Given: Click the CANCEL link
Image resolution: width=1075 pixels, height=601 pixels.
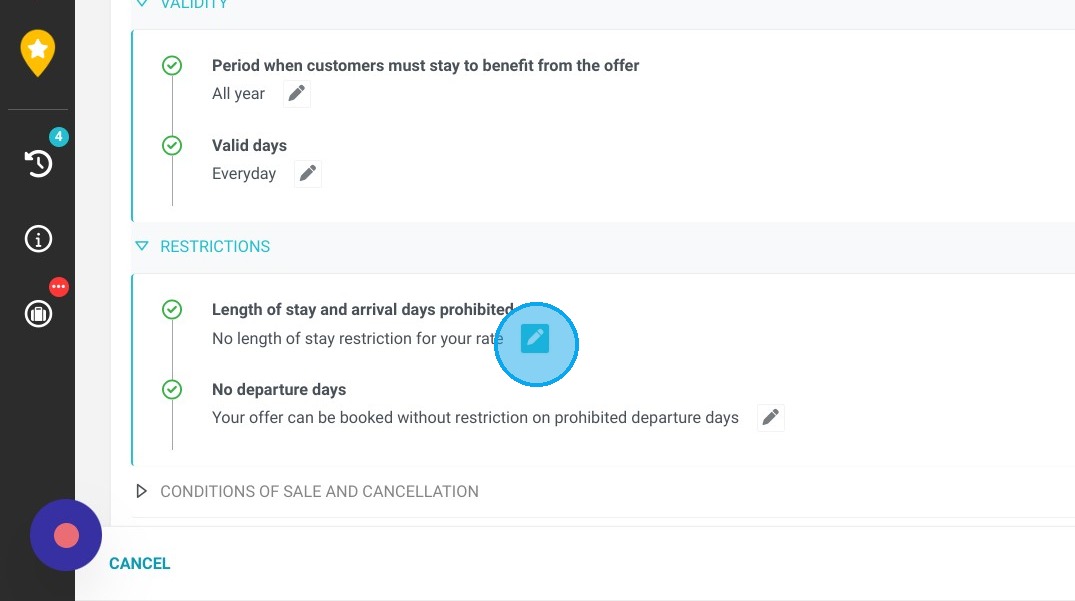Looking at the screenshot, I should coord(140,563).
